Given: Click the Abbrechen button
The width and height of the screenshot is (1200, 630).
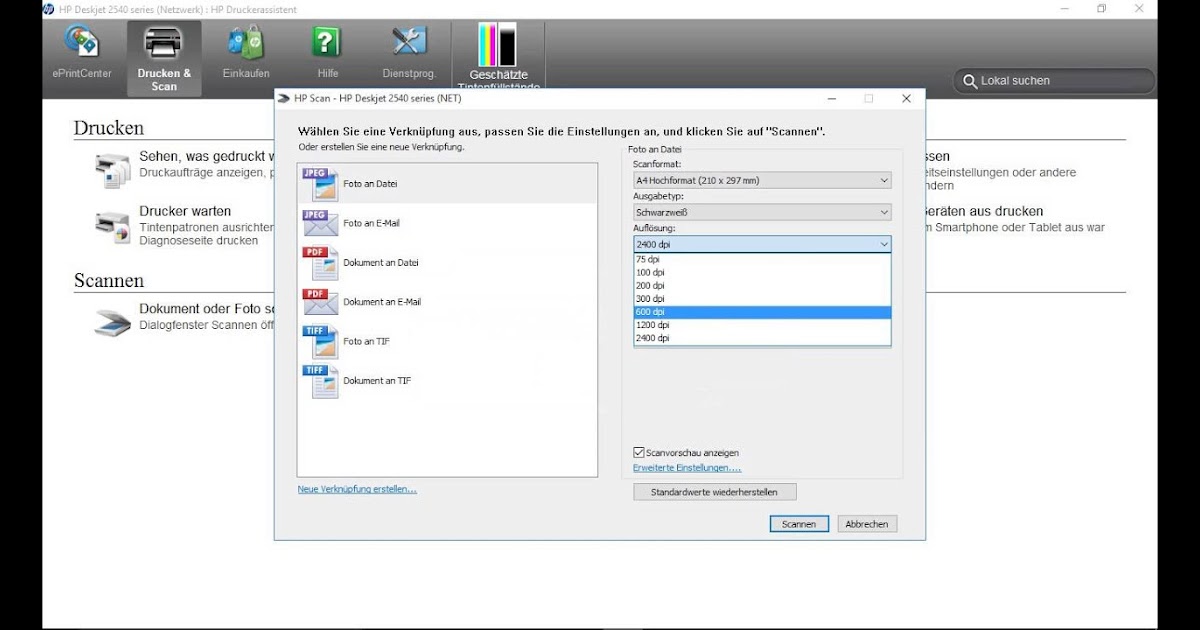Looking at the screenshot, I should [867, 524].
